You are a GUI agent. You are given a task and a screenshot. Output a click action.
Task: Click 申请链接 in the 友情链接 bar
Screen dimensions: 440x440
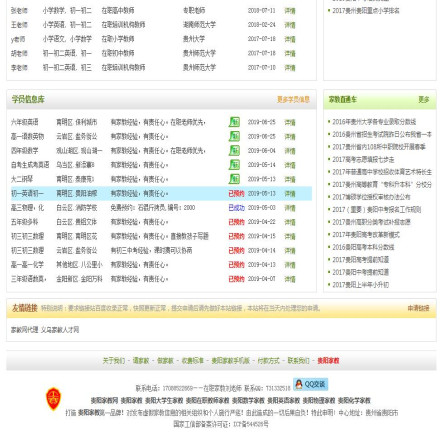pyautogui.click(x=418, y=308)
